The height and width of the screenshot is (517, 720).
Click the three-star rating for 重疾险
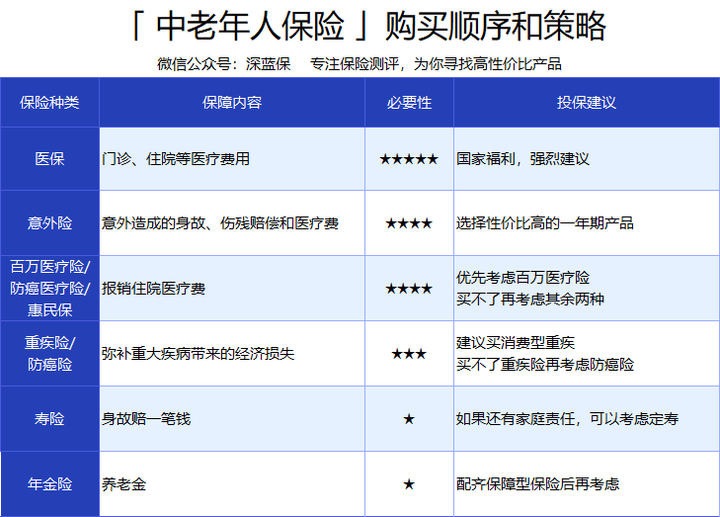(408, 354)
